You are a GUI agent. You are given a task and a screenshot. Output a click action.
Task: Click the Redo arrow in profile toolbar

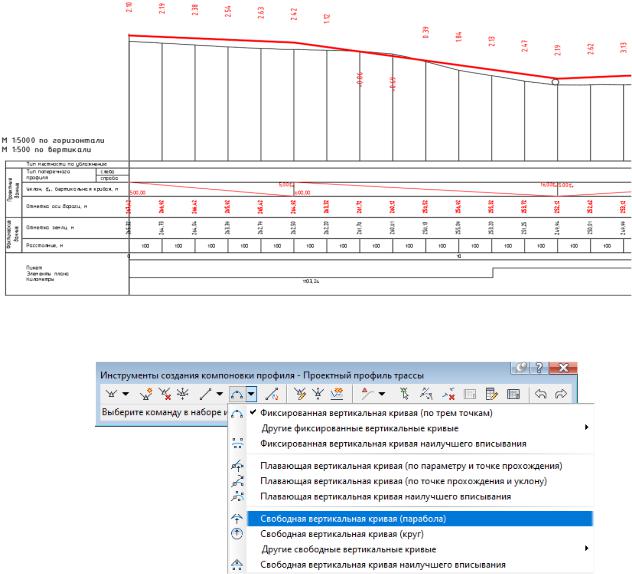[x=561, y=394]
